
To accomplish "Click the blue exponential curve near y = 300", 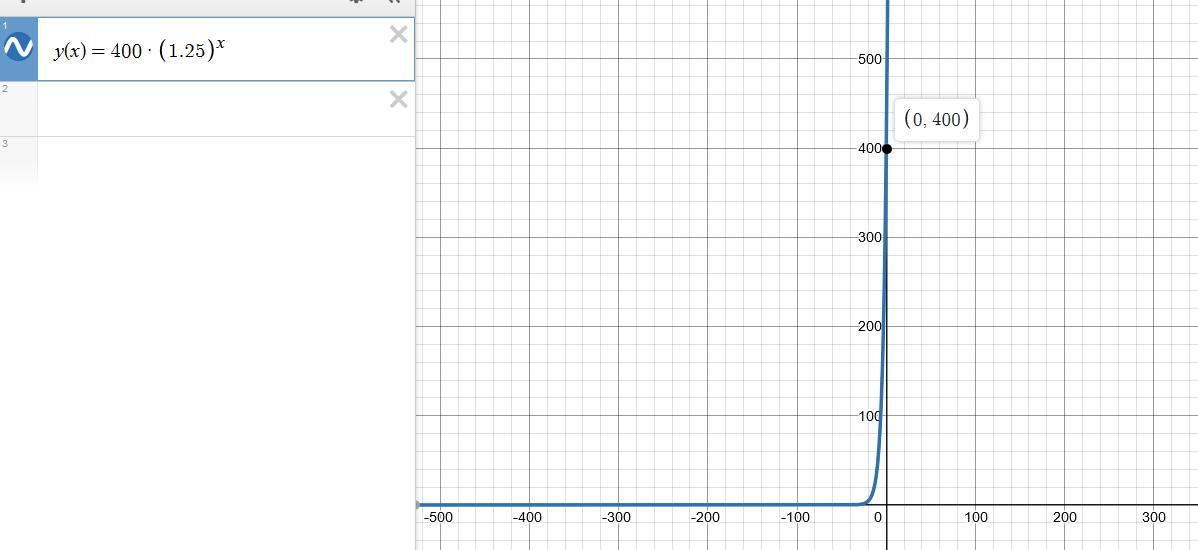I will click(x=884, y=238).
